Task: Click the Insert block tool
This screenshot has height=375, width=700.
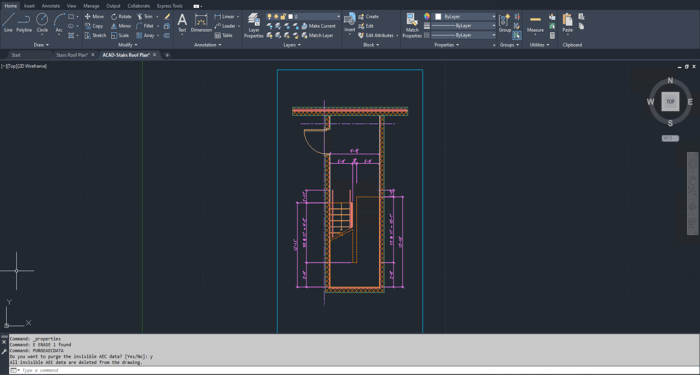Action: click(350, 23)
